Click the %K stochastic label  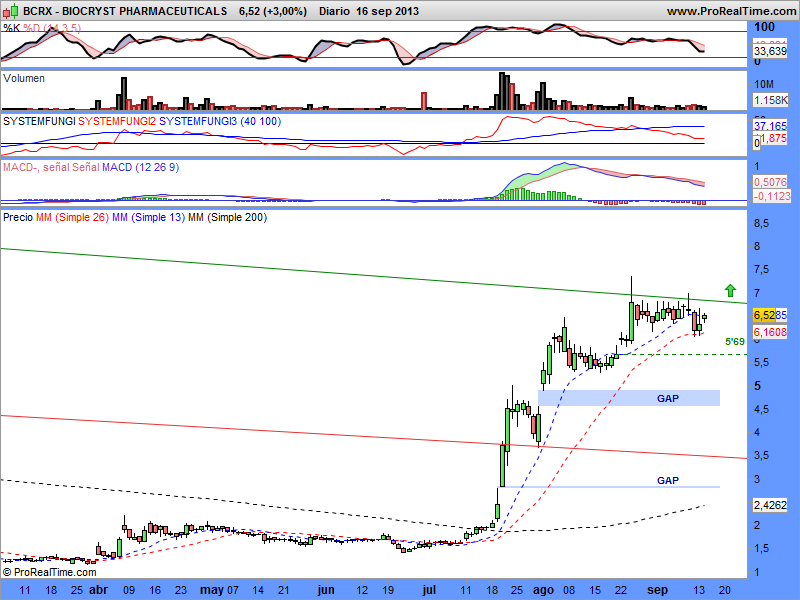point(11,28)
